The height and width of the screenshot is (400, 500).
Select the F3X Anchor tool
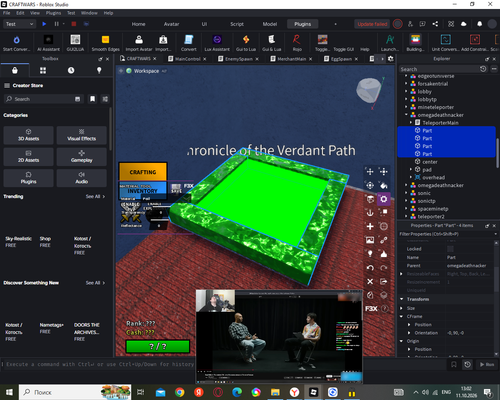370,213
